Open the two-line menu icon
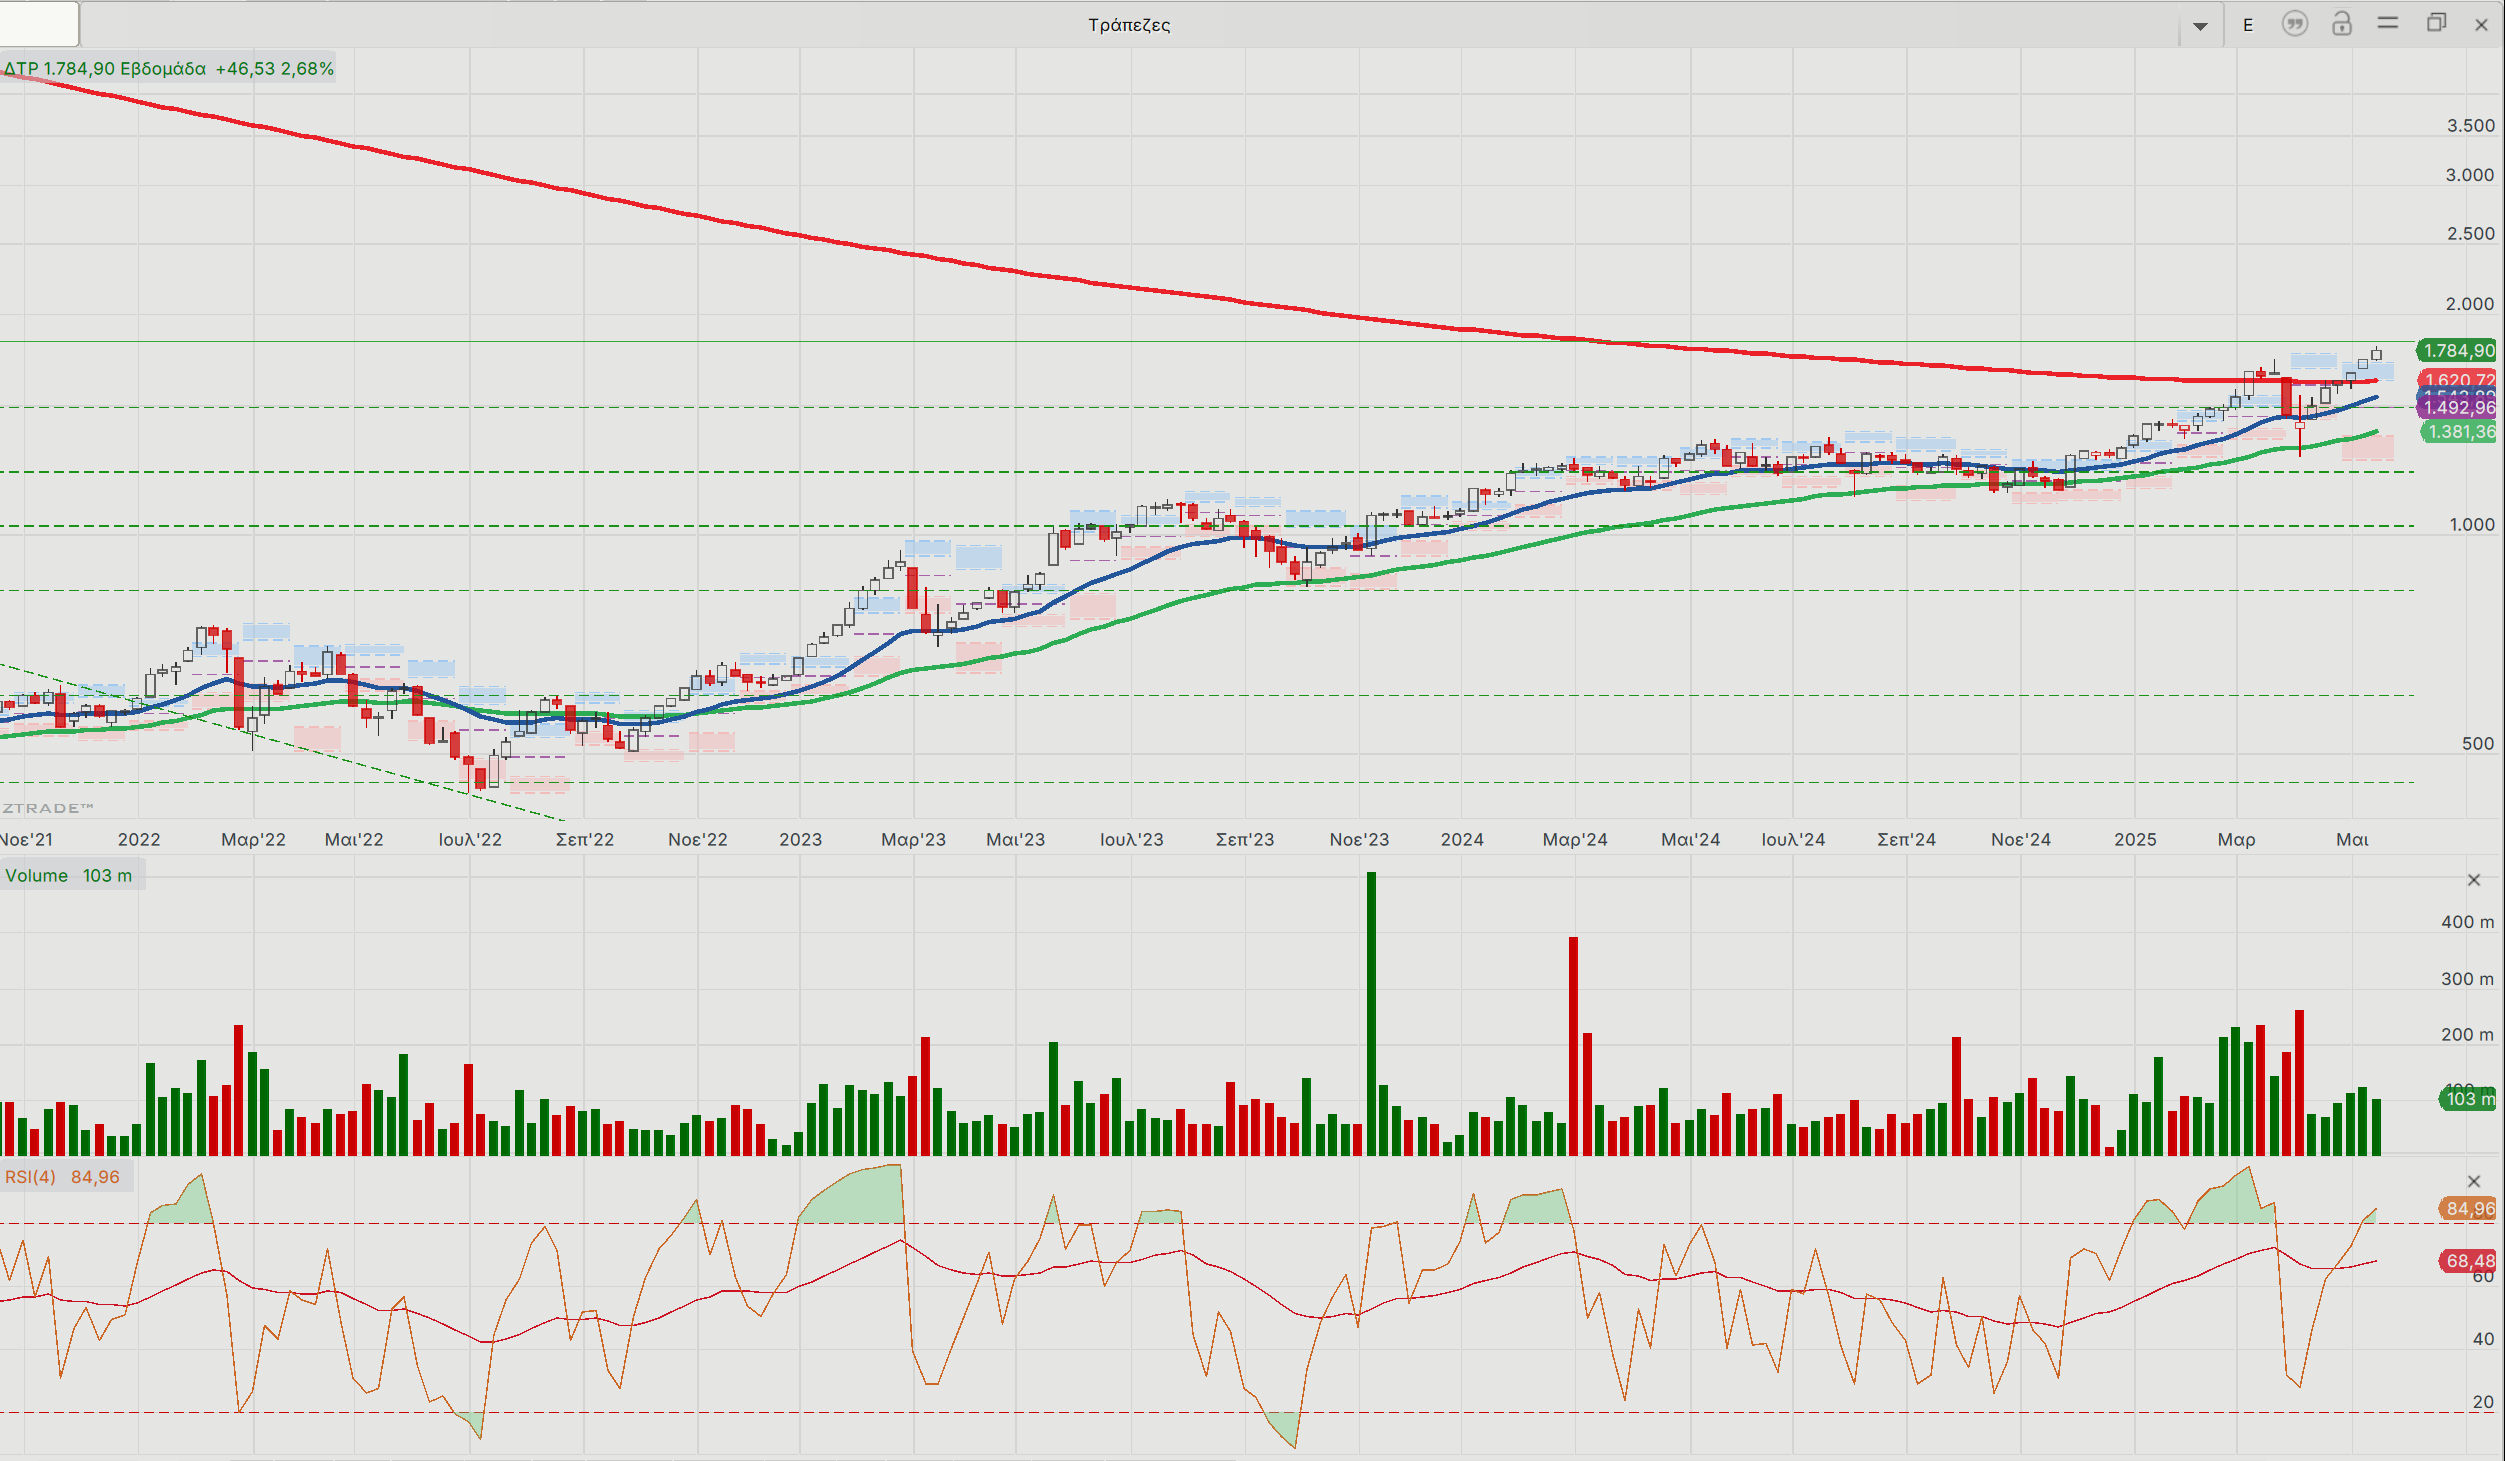Image resolution: width=2505 pixels, height=1461 pixels. pos(2388,23)
